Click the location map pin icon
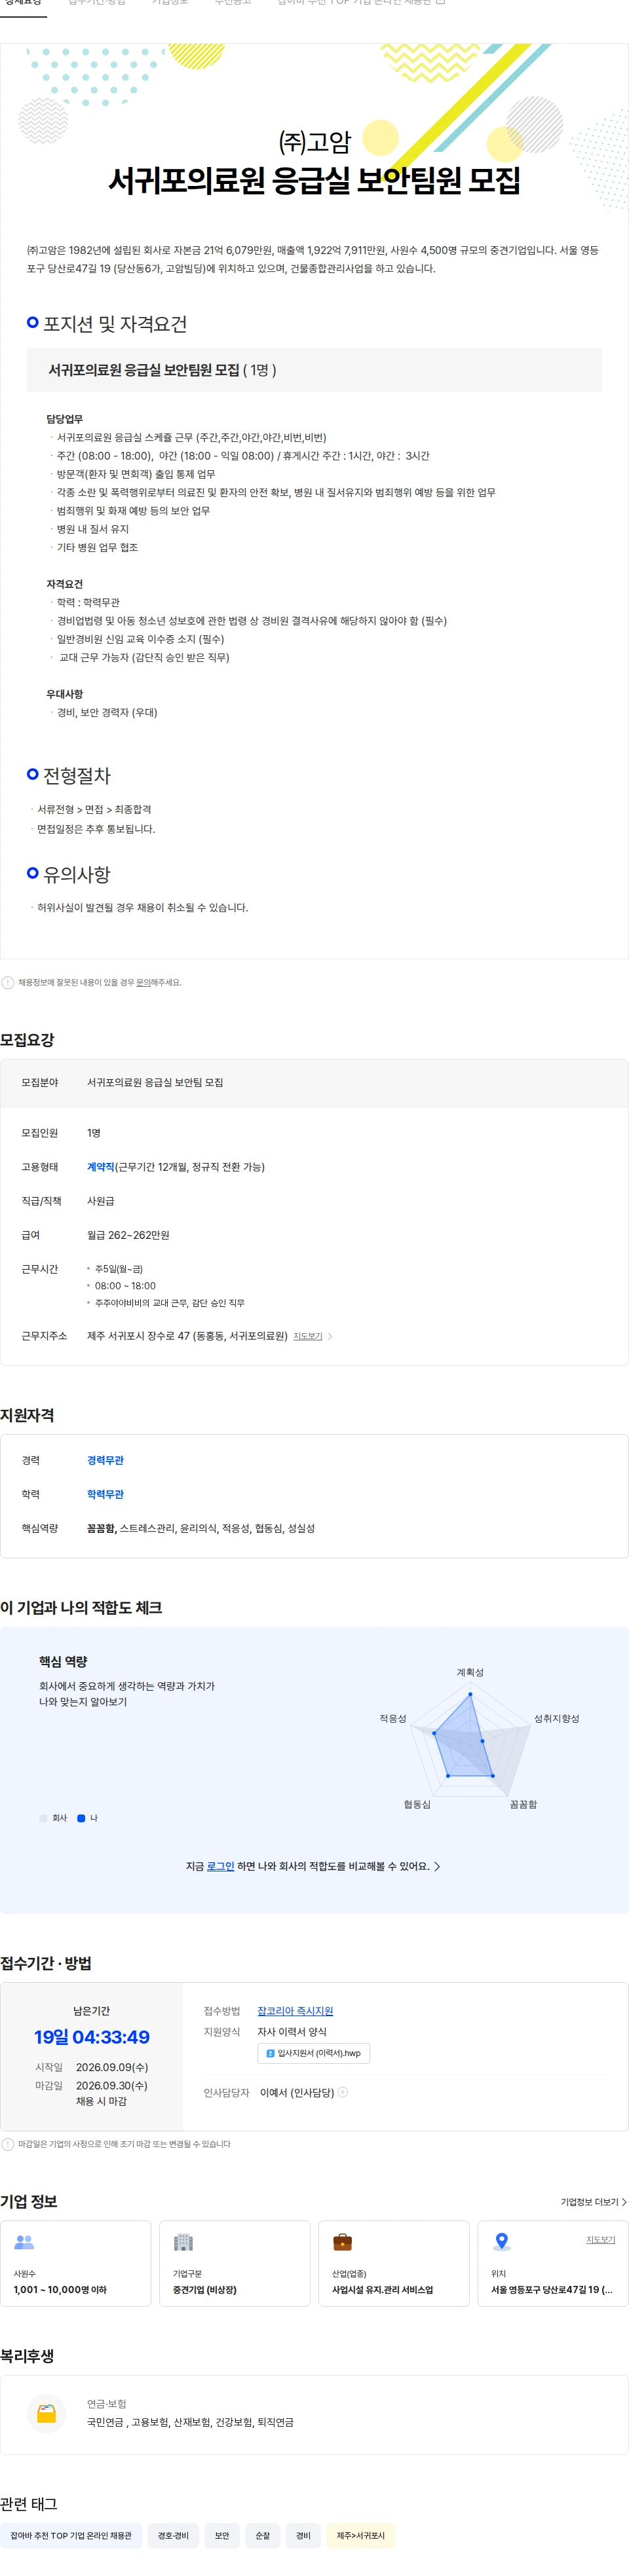The width and height of the screenshot is (629, 2576). pyautogui.click(x=502, y=2243)
